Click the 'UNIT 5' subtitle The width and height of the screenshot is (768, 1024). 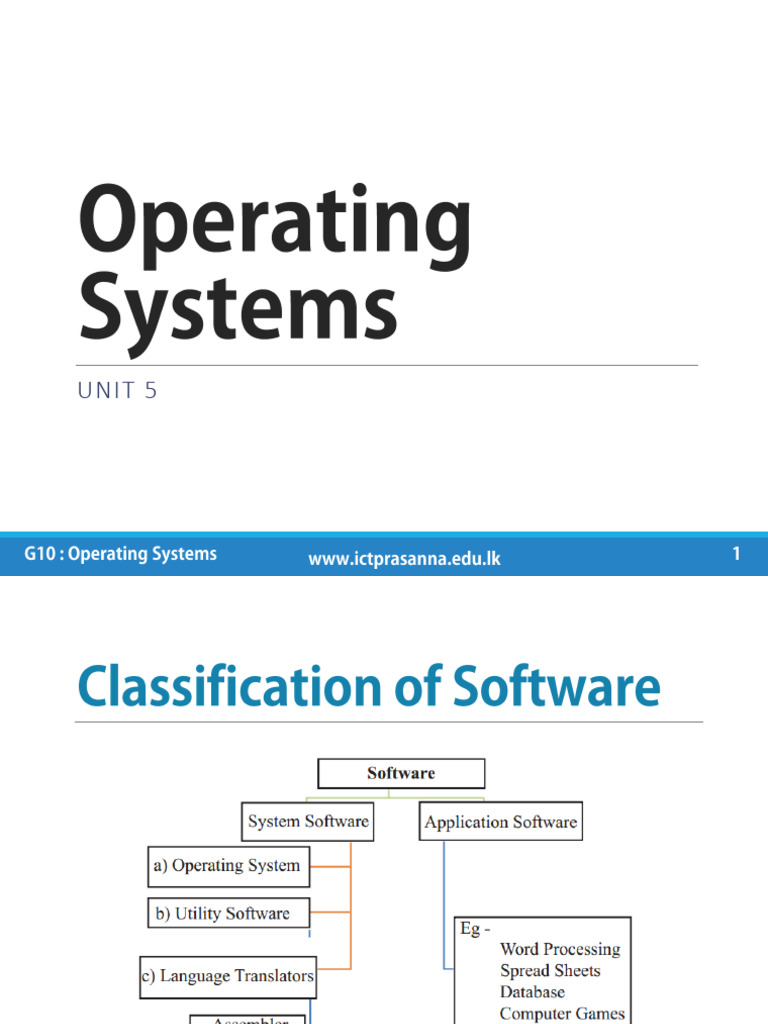click(118, 391)
